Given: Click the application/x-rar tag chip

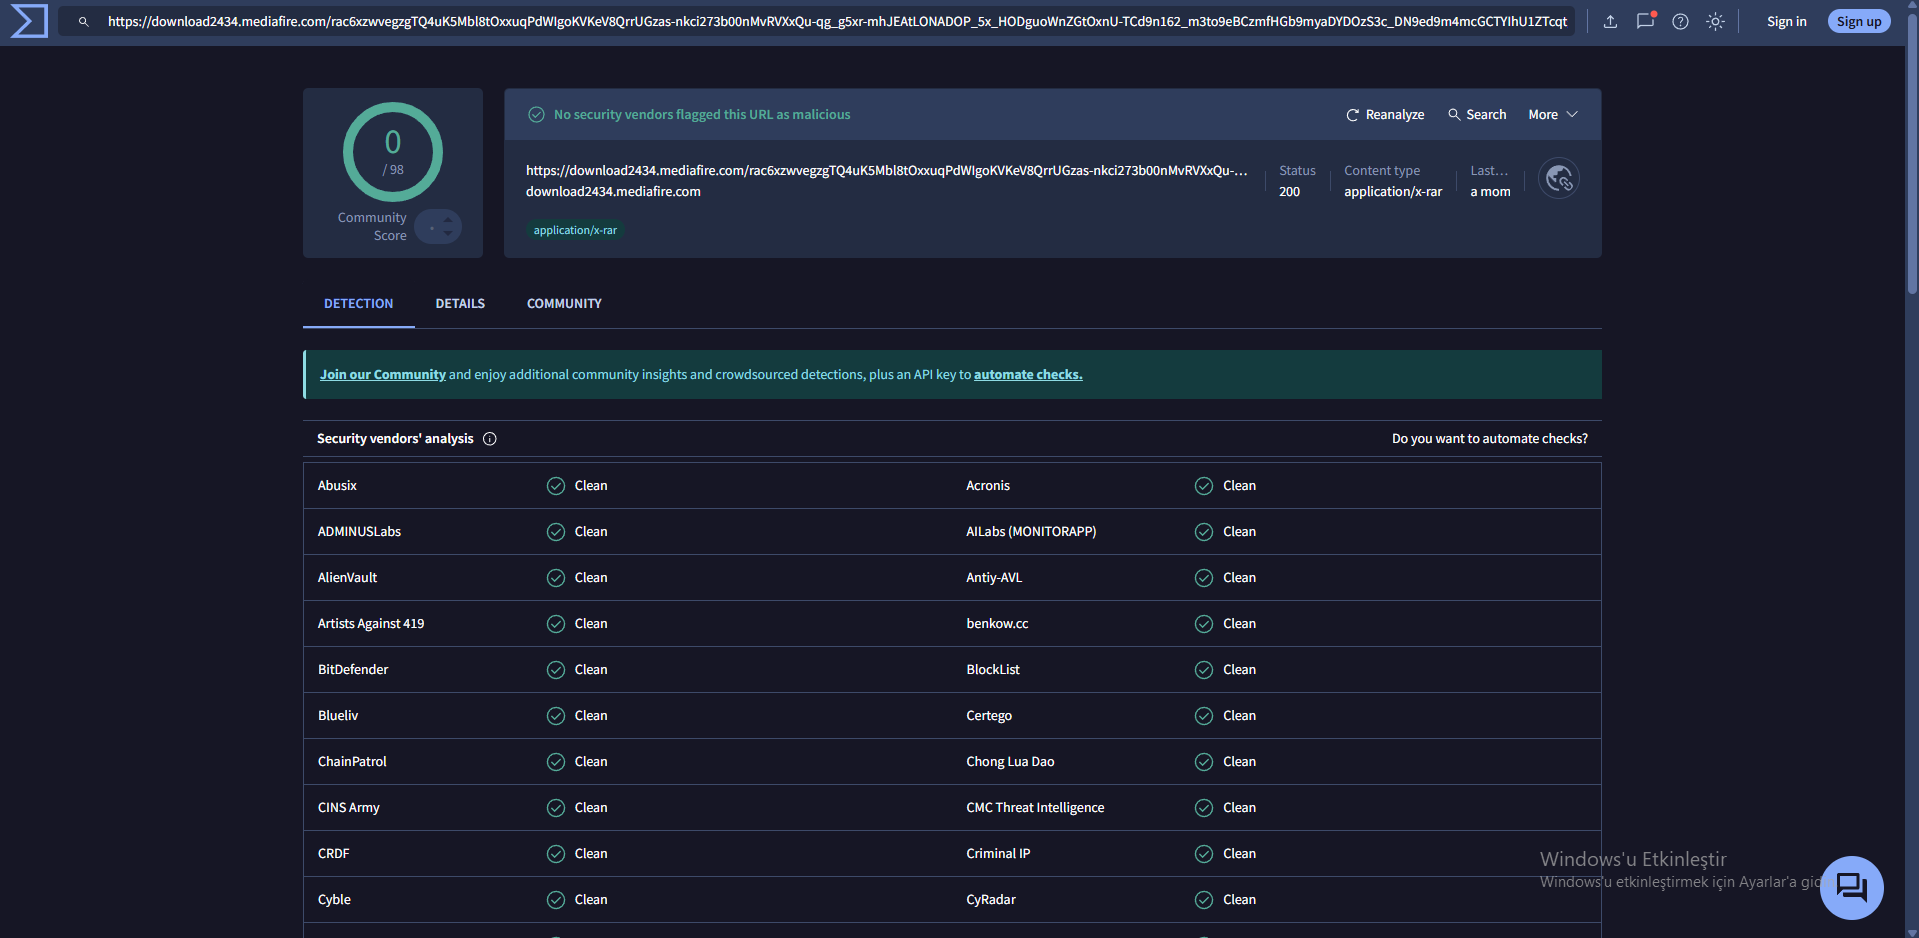Looking at the screenshot, I should (x=575, y=230).
